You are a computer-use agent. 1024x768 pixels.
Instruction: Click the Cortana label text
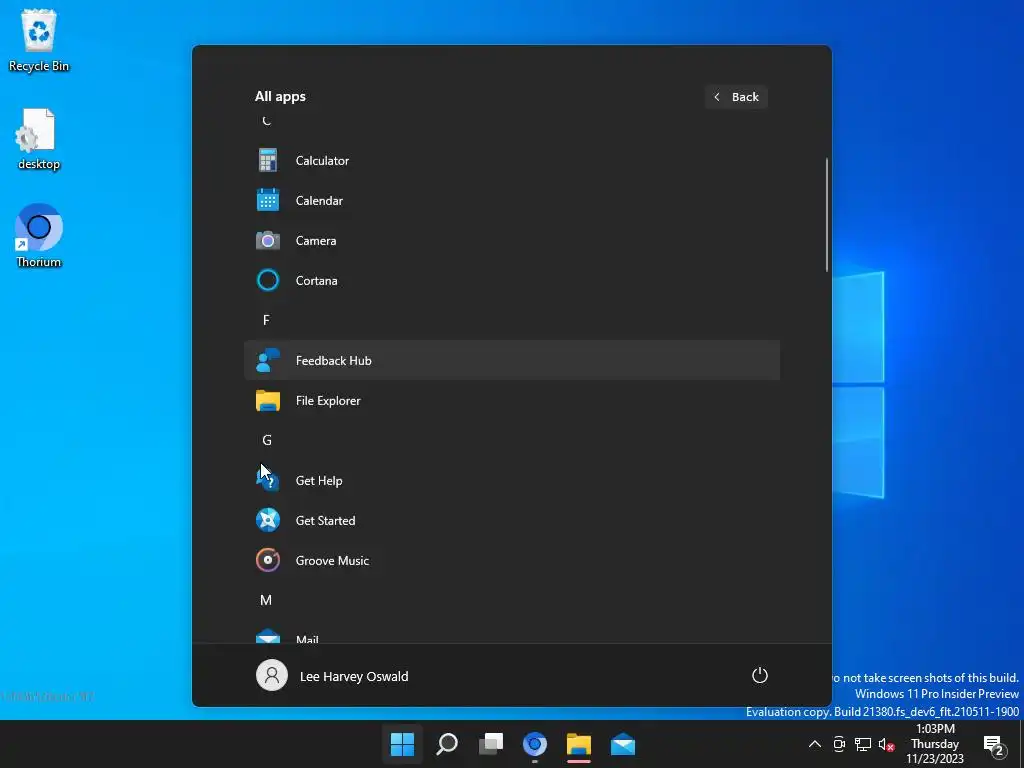click(316, 281)
